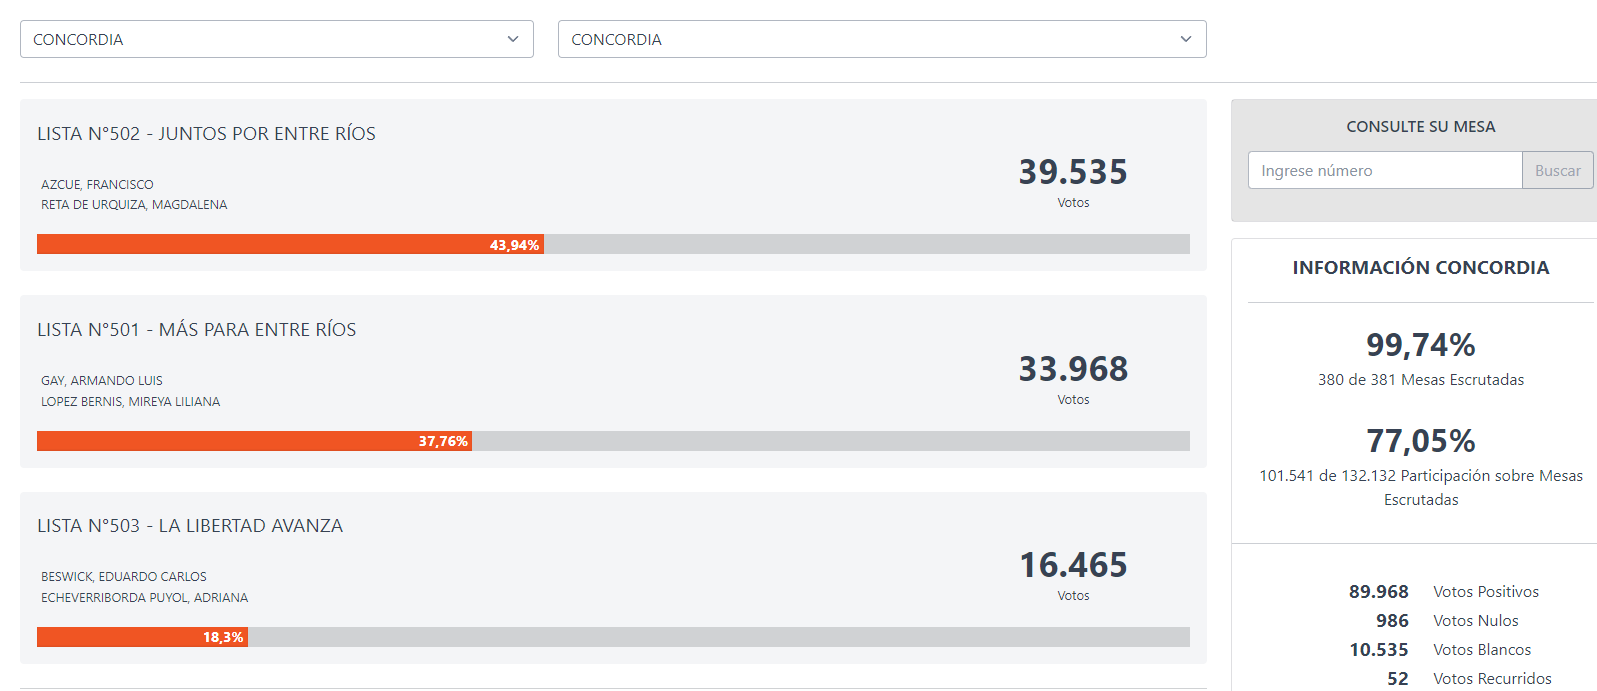Screen dimensions: 1597x691
Task: Click candidate name AZCUE, FRANCISCO
Action: pos(97,185)
